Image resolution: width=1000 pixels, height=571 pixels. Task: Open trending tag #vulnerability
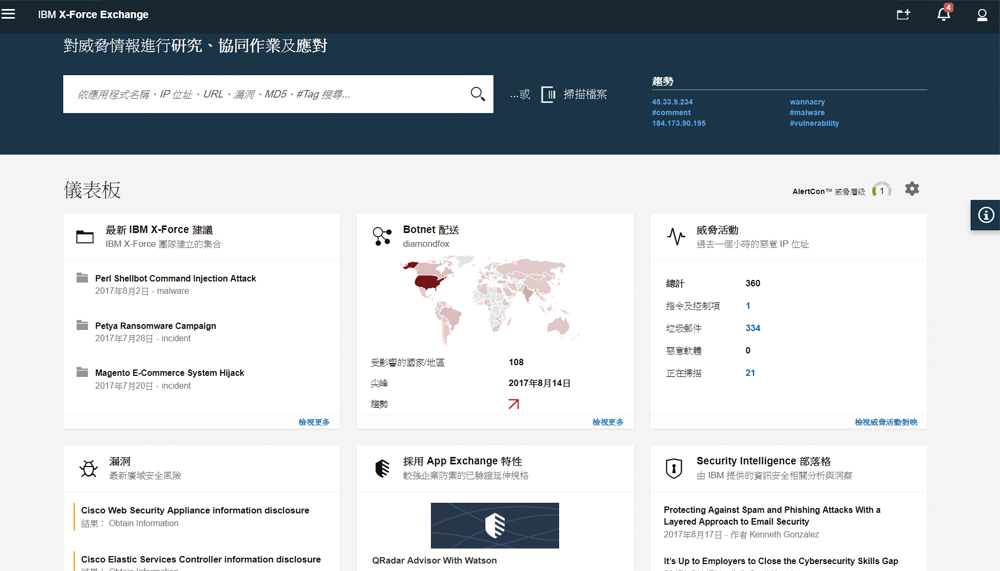[814, 123]
